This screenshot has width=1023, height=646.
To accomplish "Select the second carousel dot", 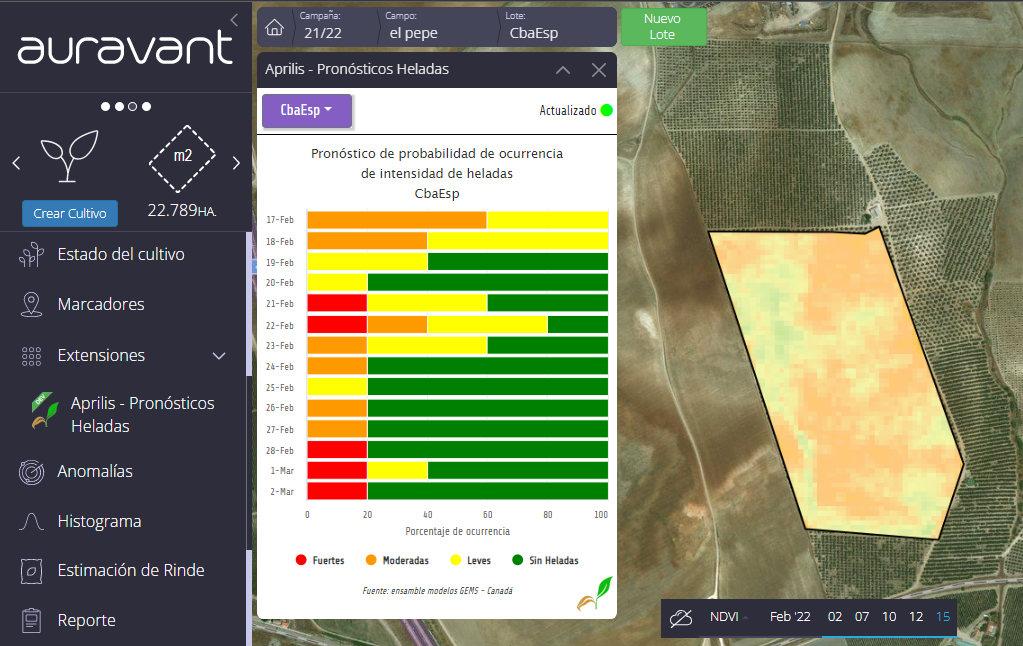I will coord(119,106).
